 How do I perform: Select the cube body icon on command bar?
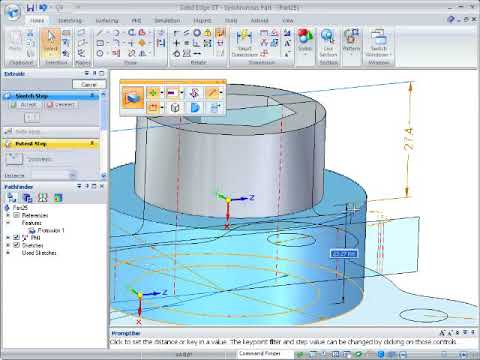175,107
